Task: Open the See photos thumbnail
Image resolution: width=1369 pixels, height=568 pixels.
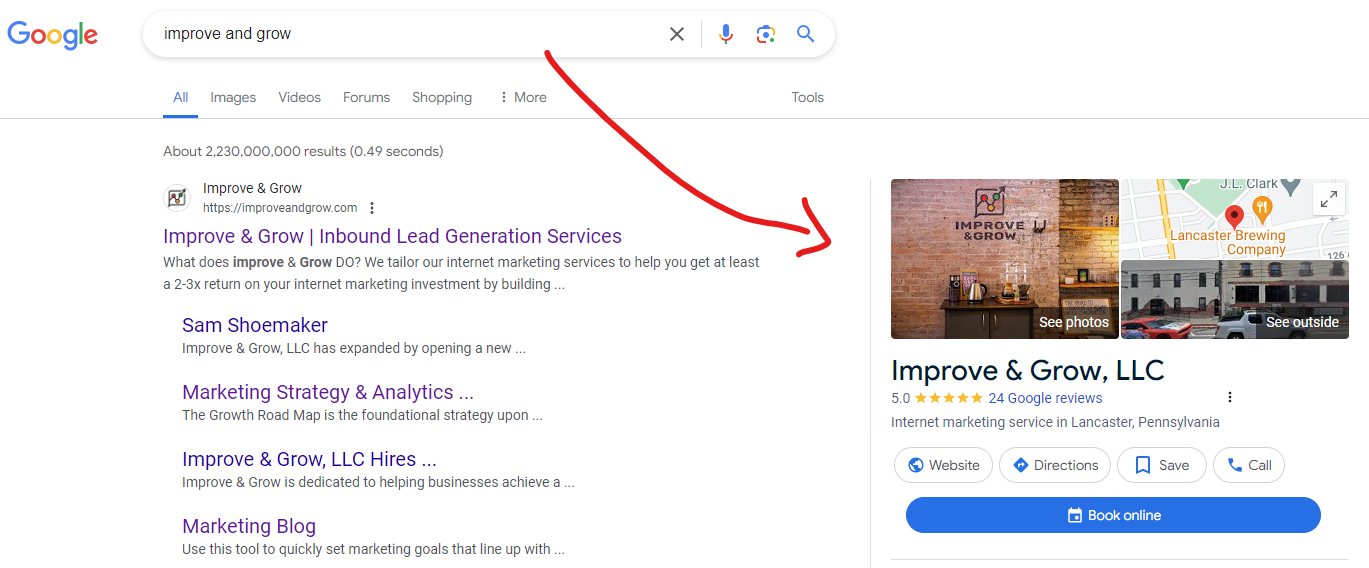Action: click(1005, 259)
